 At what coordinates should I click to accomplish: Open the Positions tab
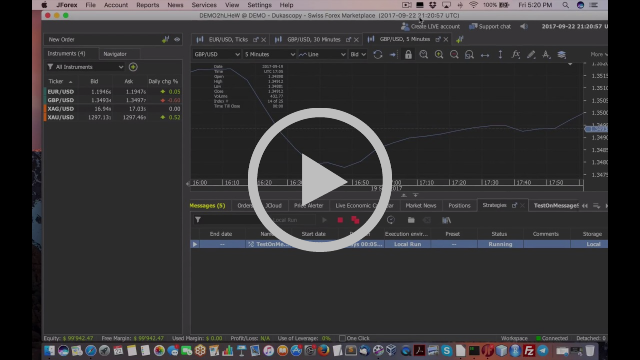click(x=459, y=205)
